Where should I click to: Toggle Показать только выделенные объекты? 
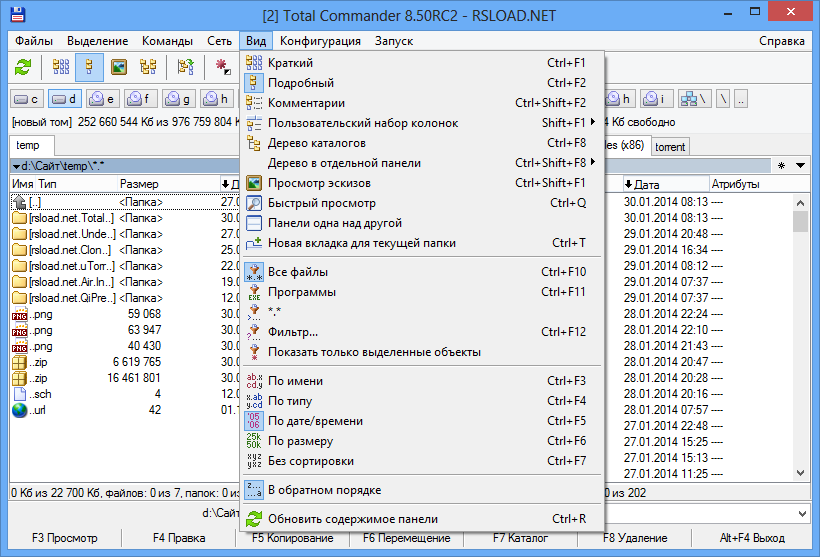[x=422, y=352]
